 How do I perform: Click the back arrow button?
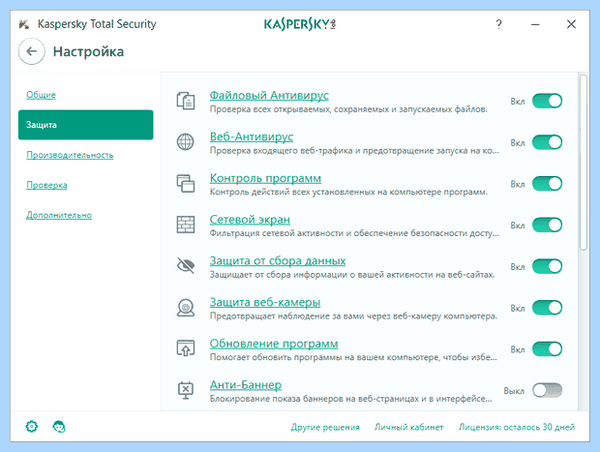(x=31, y=51)
